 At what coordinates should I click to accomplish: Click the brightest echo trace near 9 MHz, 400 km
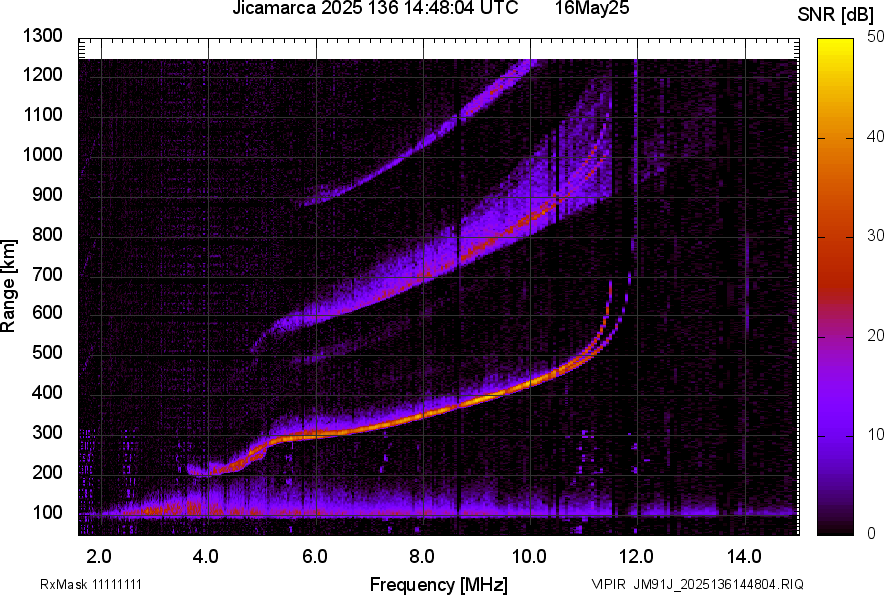[479, 399]
